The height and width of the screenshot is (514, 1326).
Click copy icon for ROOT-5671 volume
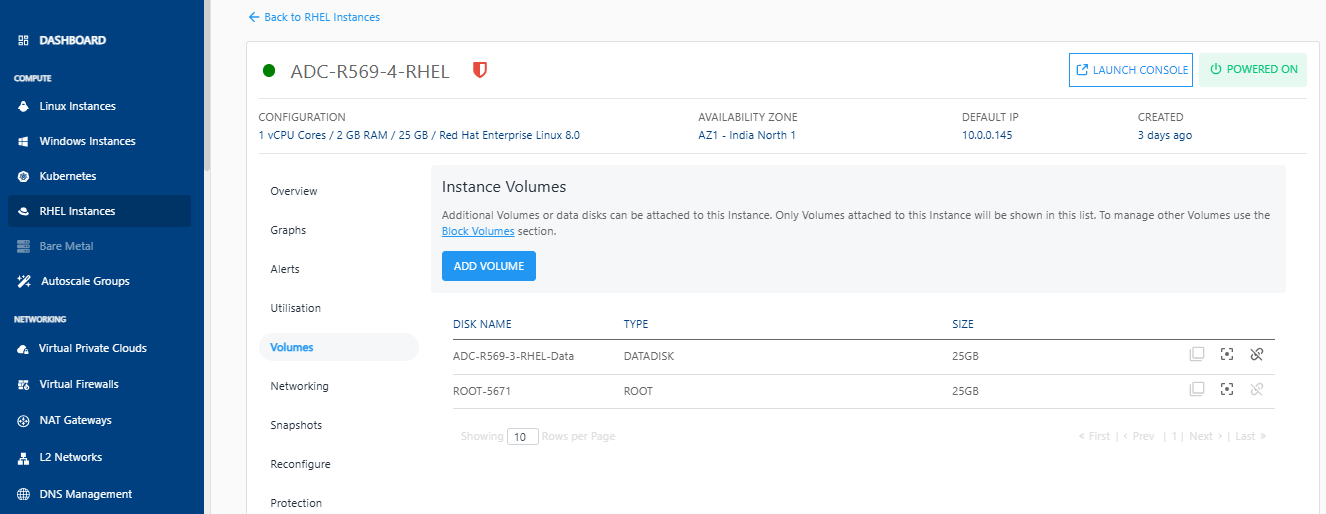point(1197,389)
